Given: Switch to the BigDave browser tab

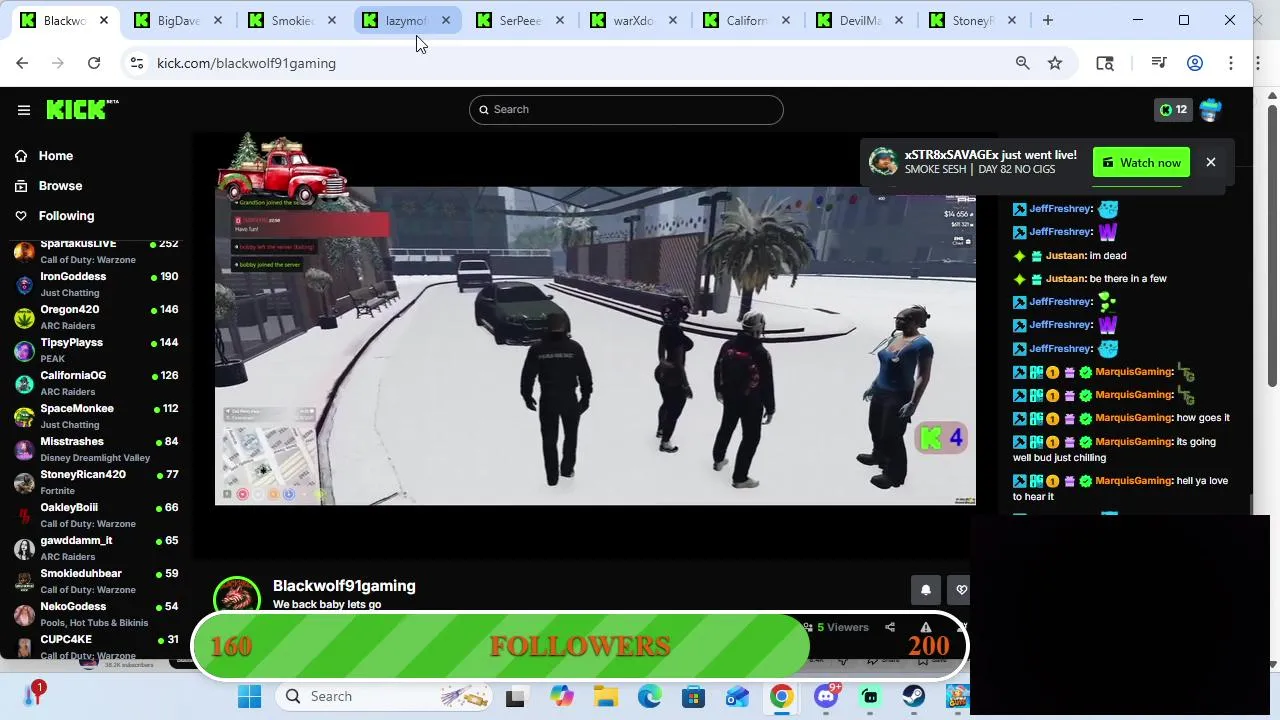Looking at the screenshot, I should [x=180, y=20].
